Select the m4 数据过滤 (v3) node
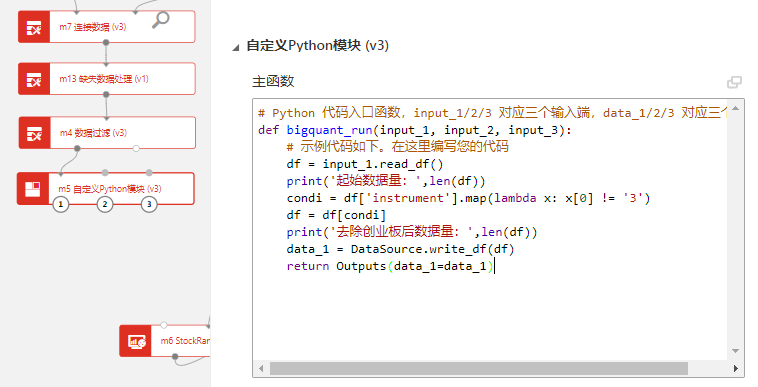Screen dimensions: 758x387 107,133
